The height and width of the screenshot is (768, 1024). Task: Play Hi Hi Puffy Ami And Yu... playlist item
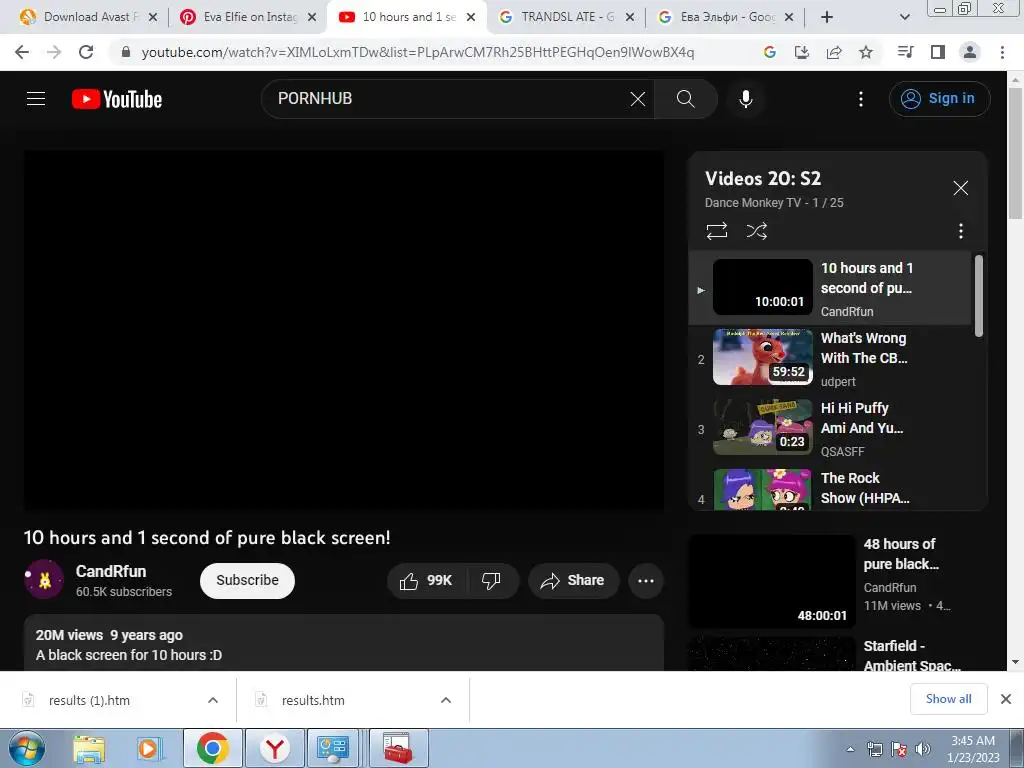coord(830,428)
